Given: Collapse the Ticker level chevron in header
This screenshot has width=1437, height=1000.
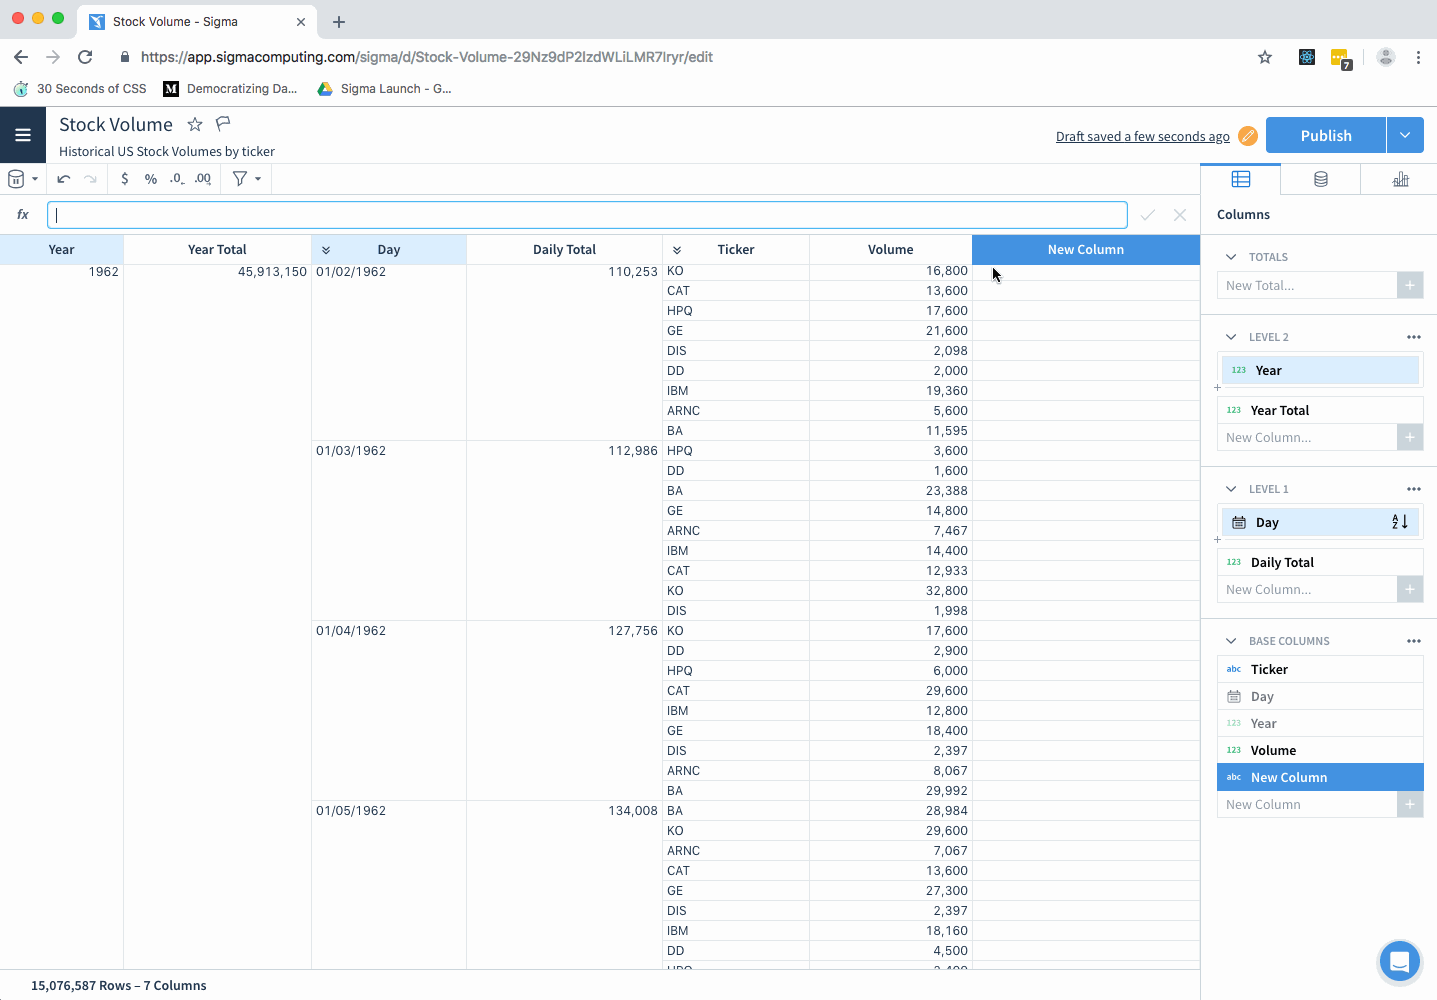Looking at the screenshot, I should coord(677,250).
